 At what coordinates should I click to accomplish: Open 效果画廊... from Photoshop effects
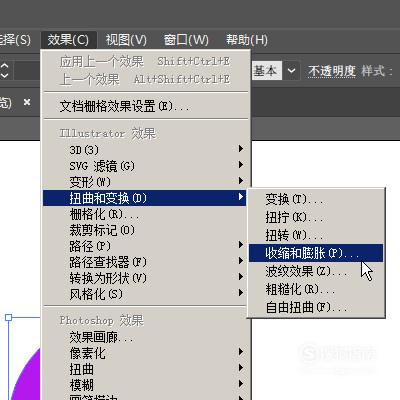pos(146,337)
